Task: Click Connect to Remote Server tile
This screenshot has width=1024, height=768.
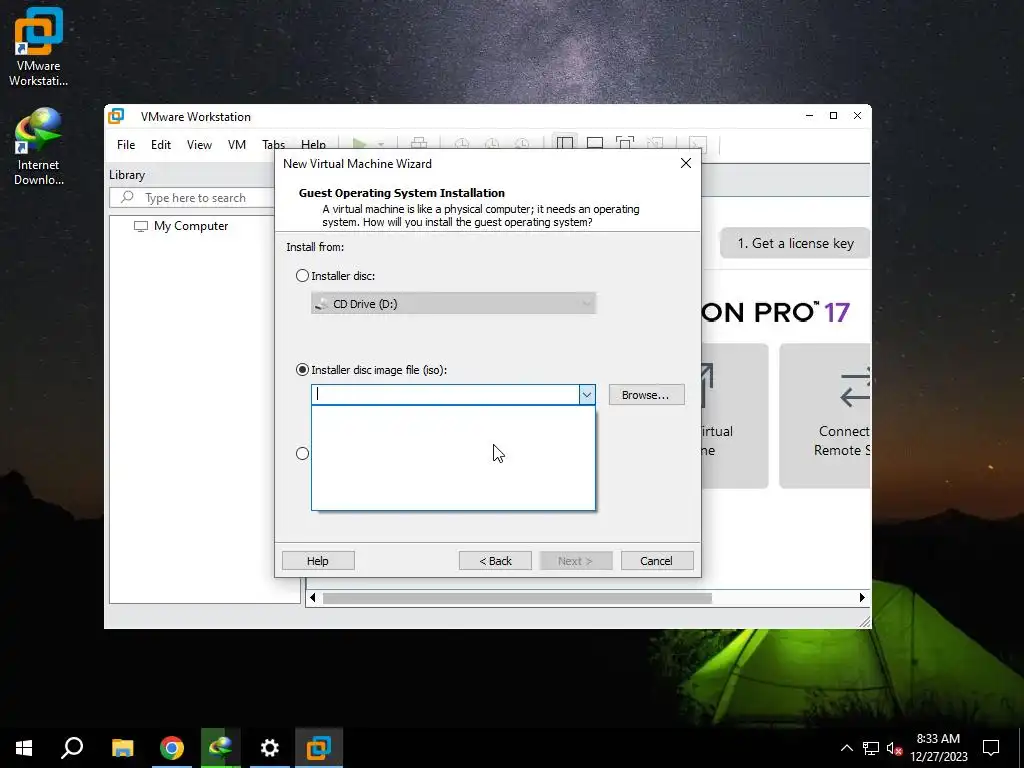Action: click(825, 415)
